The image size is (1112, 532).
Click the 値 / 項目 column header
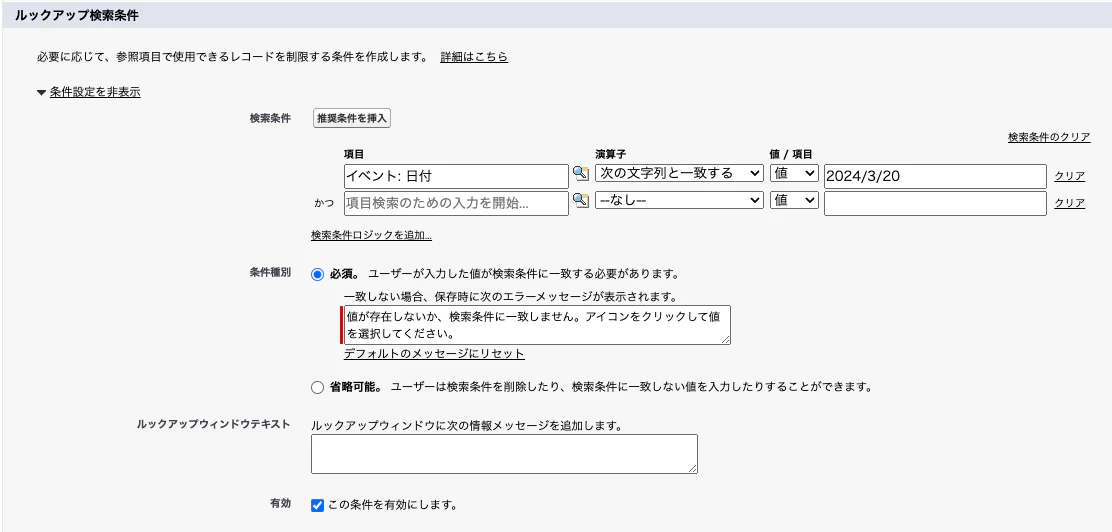(x=791, y=154)
